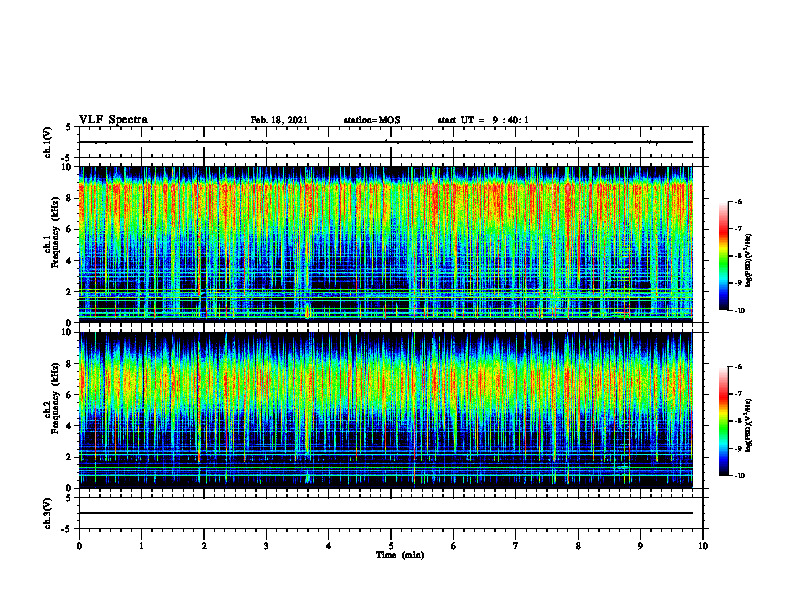This screenshot has height=612, width=792.
Task: Click the time axis tick label "1"
Action: point(141,545)
